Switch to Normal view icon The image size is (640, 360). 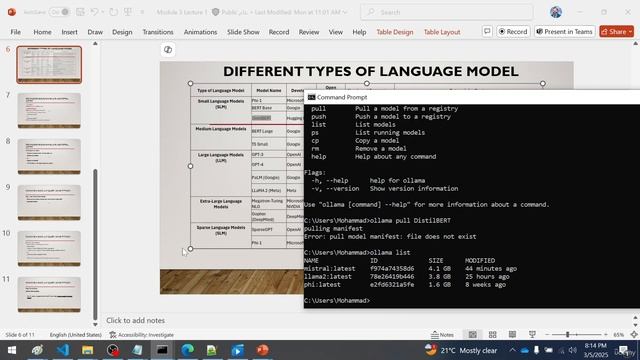pyautogui.click(x=473, y=335)
